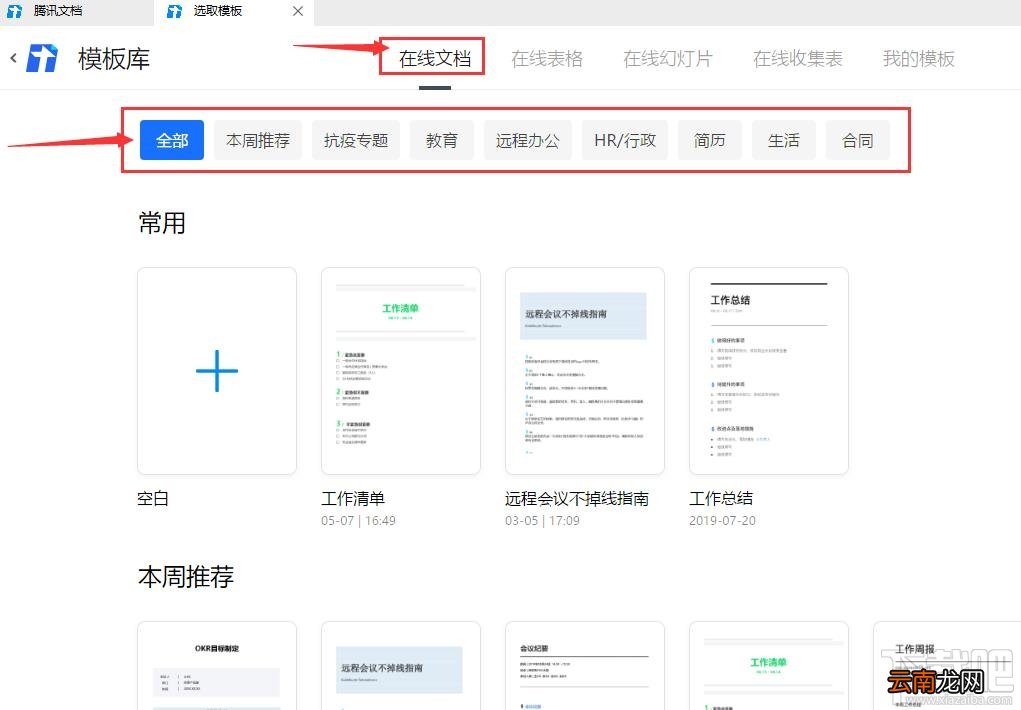This screenshot has height=710, width=1021.
Task: Click the 腾讯文档 tab icon
Action: (14, 11)
